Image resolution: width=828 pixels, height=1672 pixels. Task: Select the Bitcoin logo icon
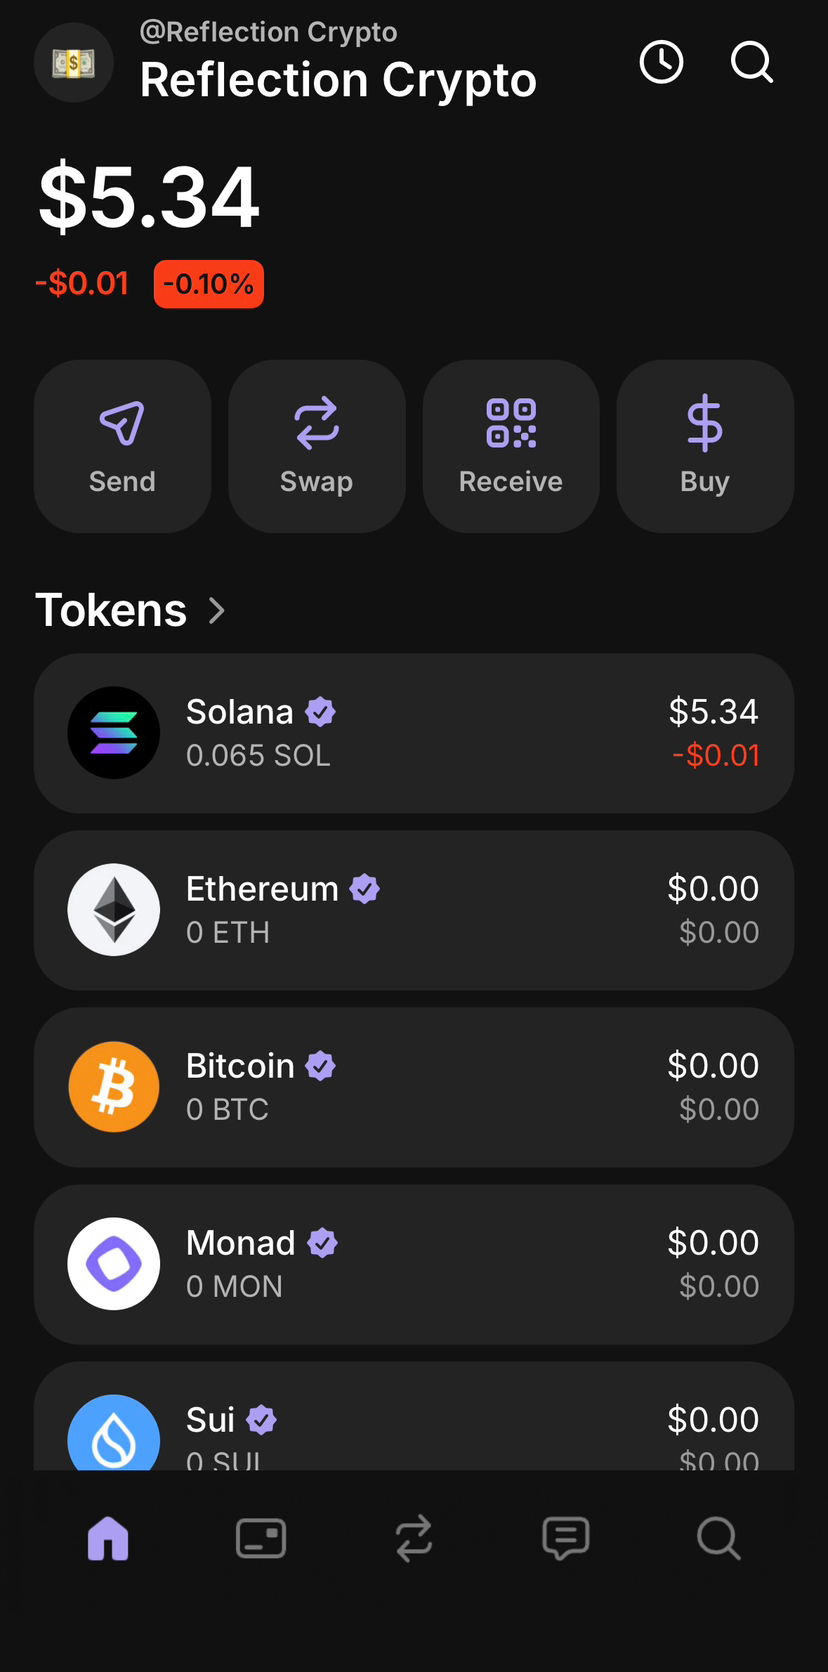click(114, 1087)
